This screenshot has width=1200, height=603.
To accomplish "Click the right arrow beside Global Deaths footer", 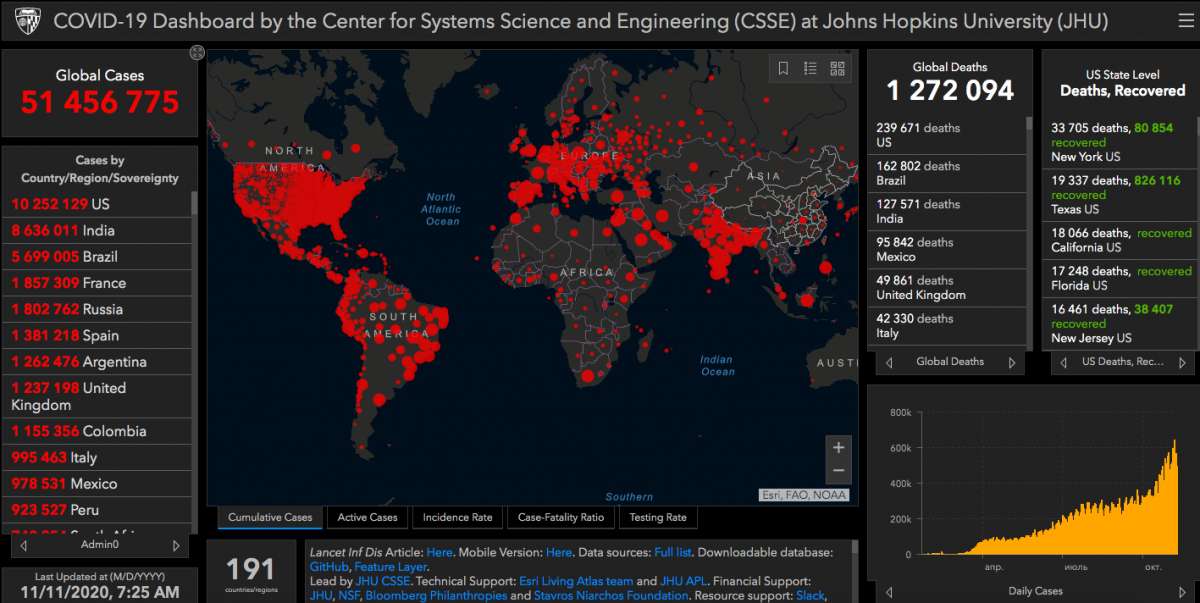I will [1011, 362].
